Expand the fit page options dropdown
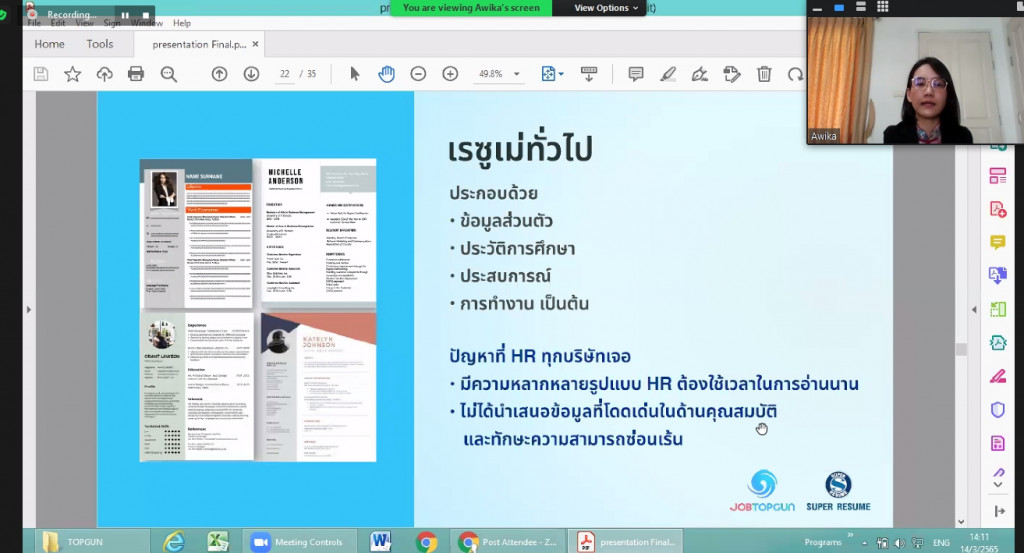The width and height of the screenshot is (1024, 553). point(561,74)
